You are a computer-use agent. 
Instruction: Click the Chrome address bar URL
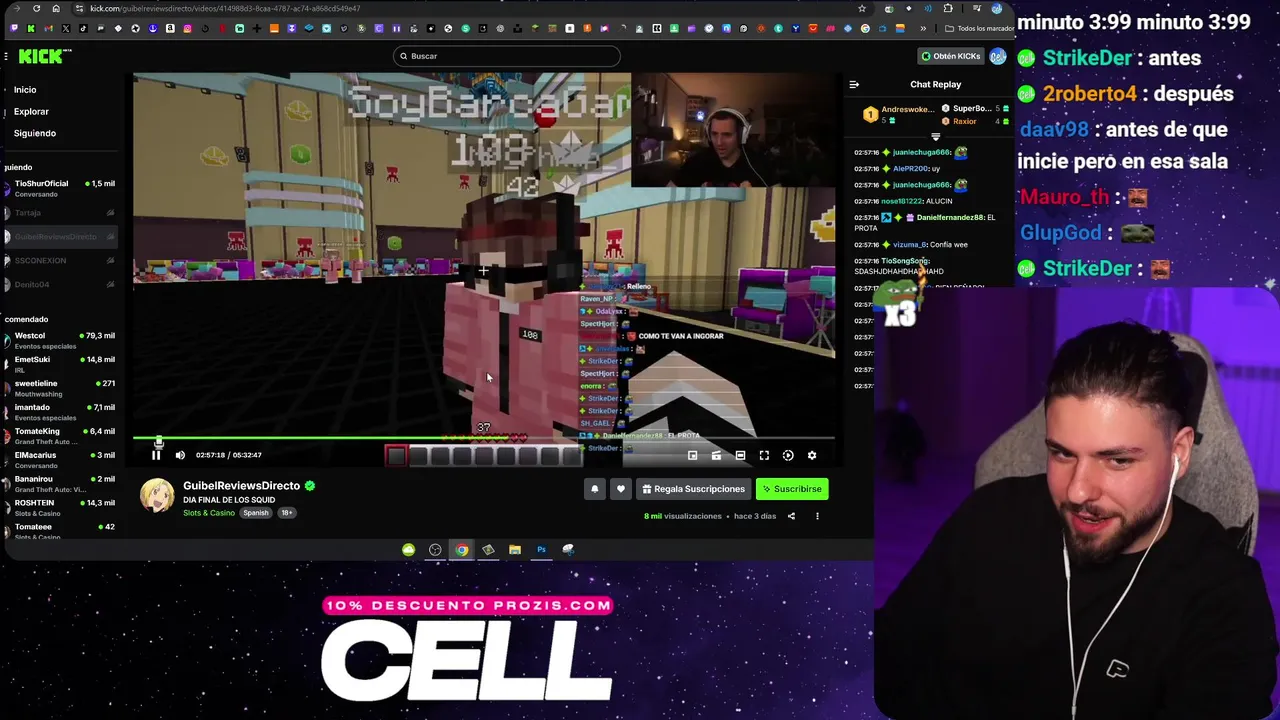coord(225,9)
